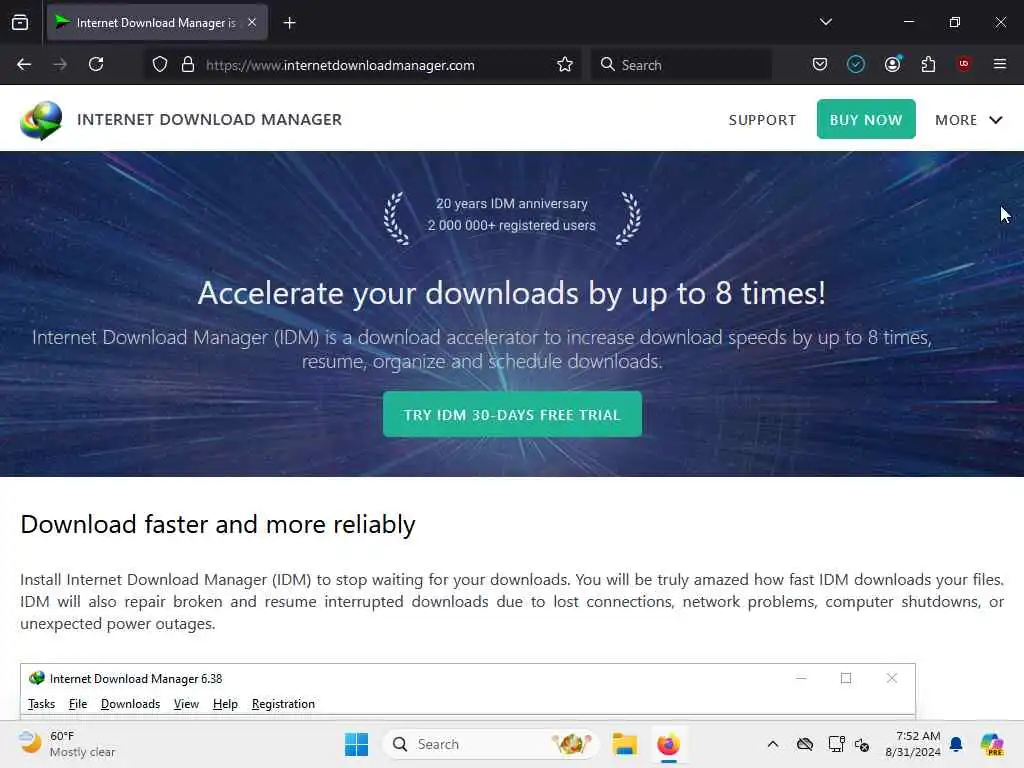Open the recent browsing view icon
This screenshot has height=768, width=1024.
(x=20, y=23)
